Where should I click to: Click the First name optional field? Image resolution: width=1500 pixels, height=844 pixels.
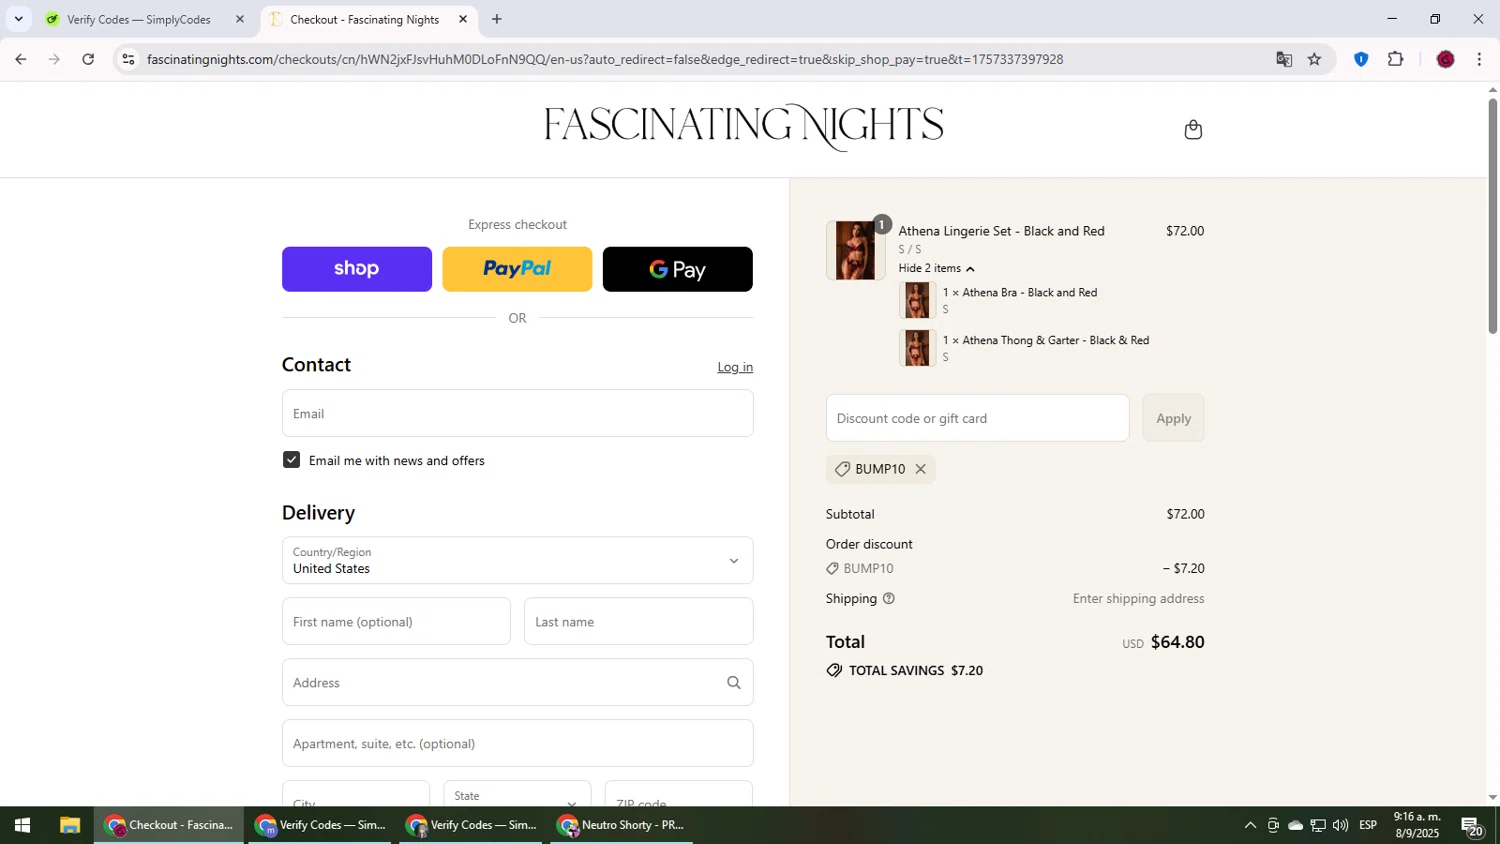click(396, 621)
